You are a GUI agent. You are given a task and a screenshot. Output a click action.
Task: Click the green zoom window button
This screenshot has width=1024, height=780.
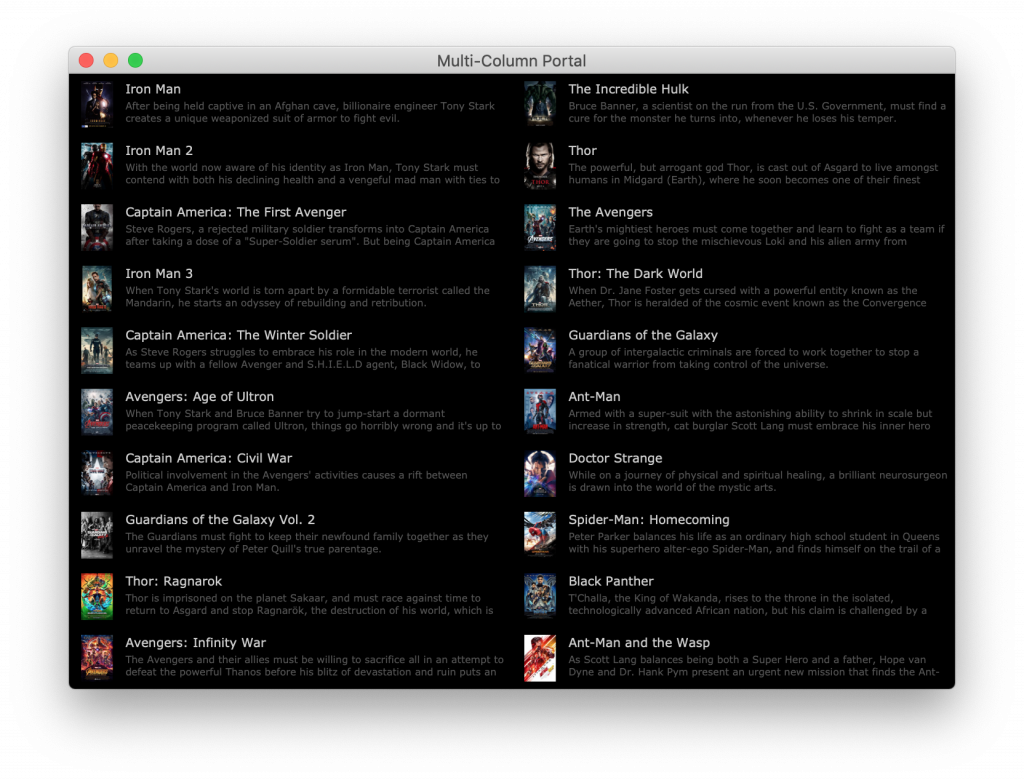click(135, 61)
